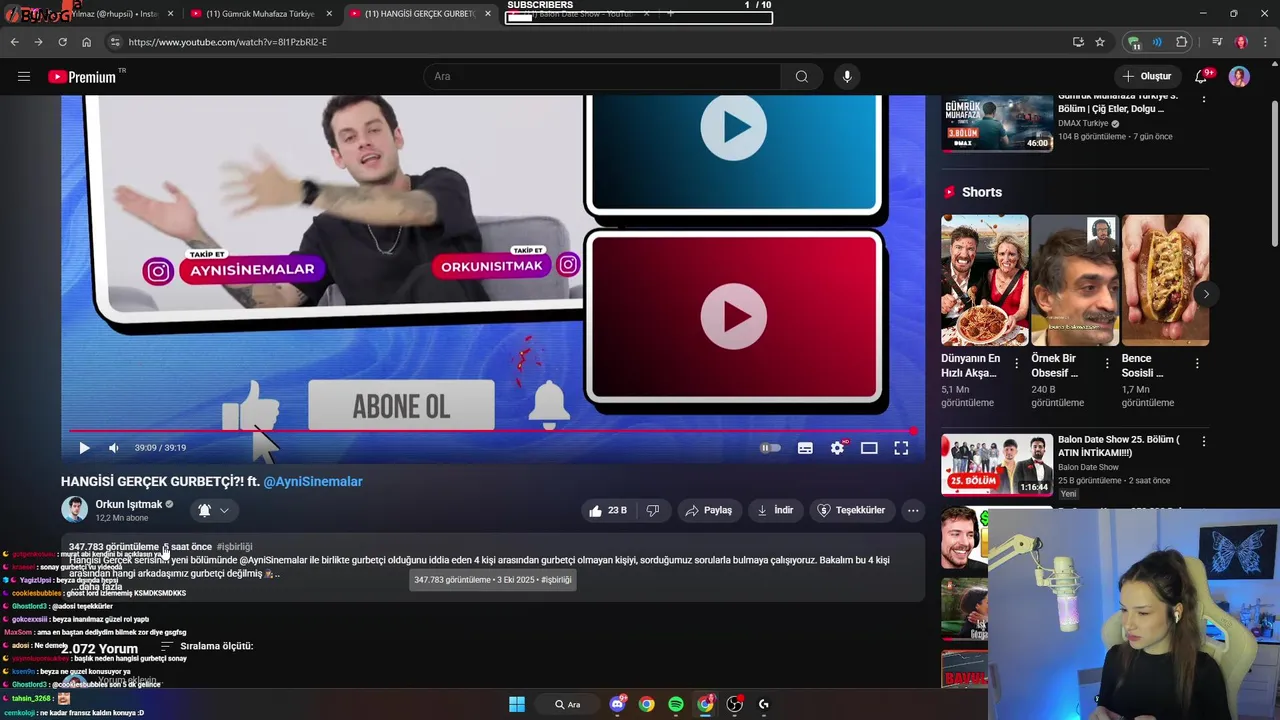Open the YouTube hamburger guide menu
Viewport: 1280px width, 720px height.
point(24,77)
